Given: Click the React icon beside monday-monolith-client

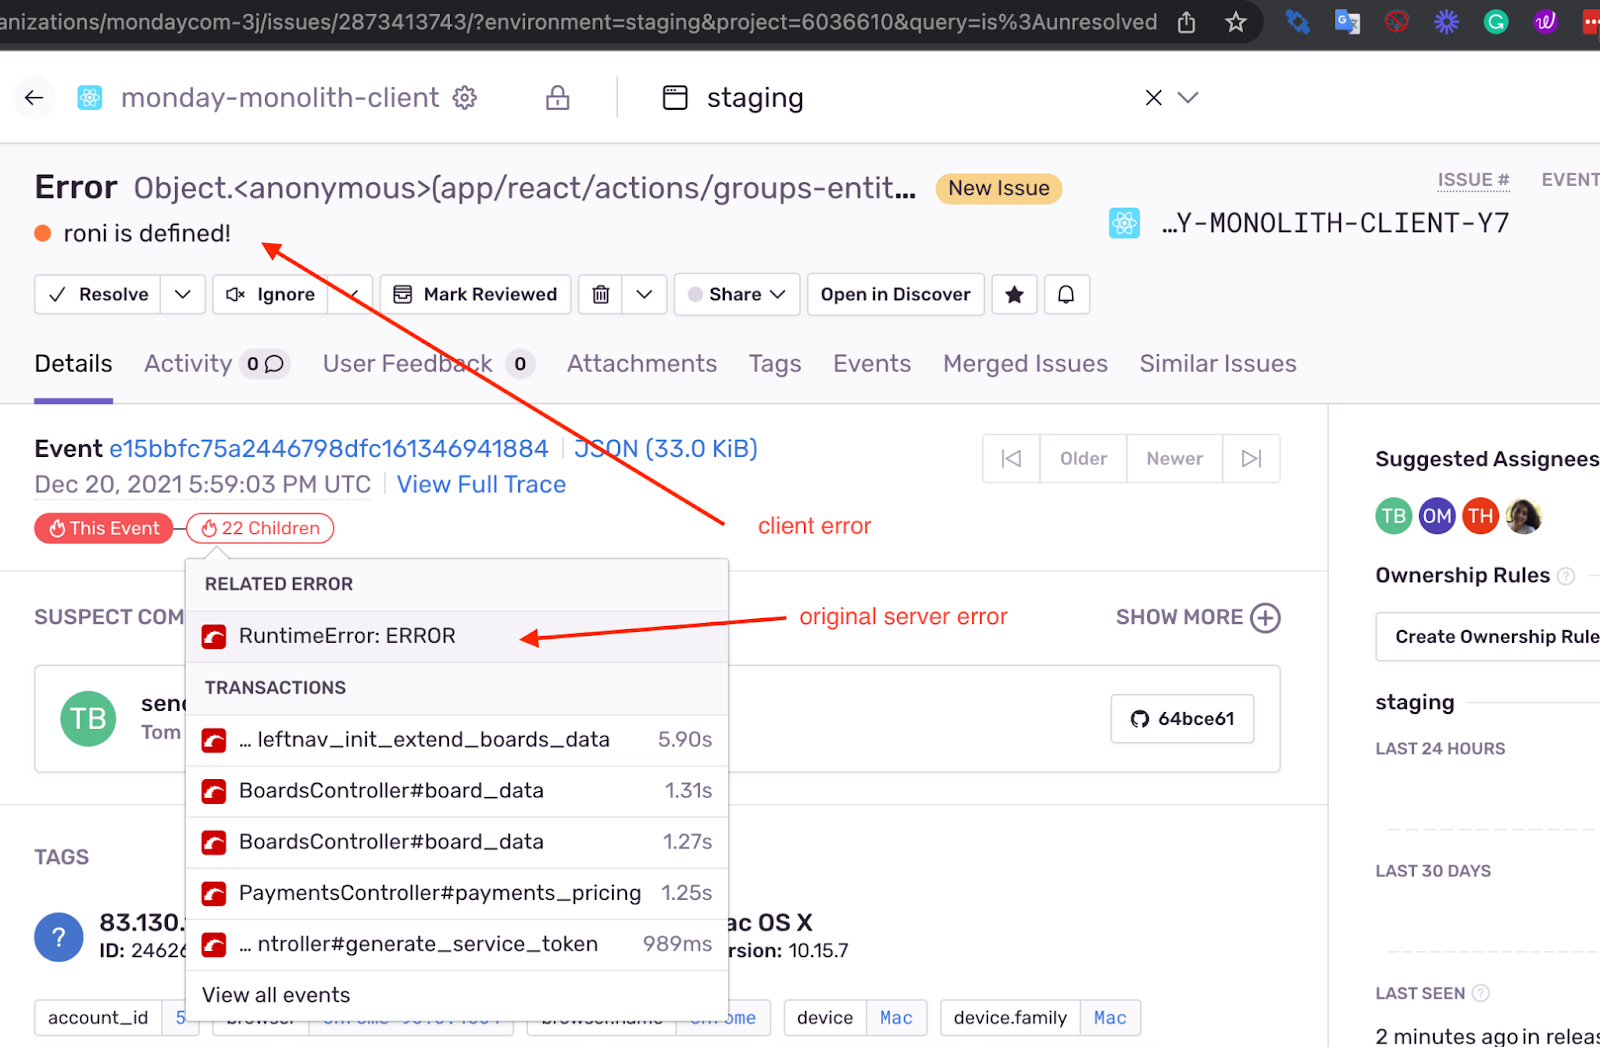Looking at the screenshot, I should [x=90, y=97].
